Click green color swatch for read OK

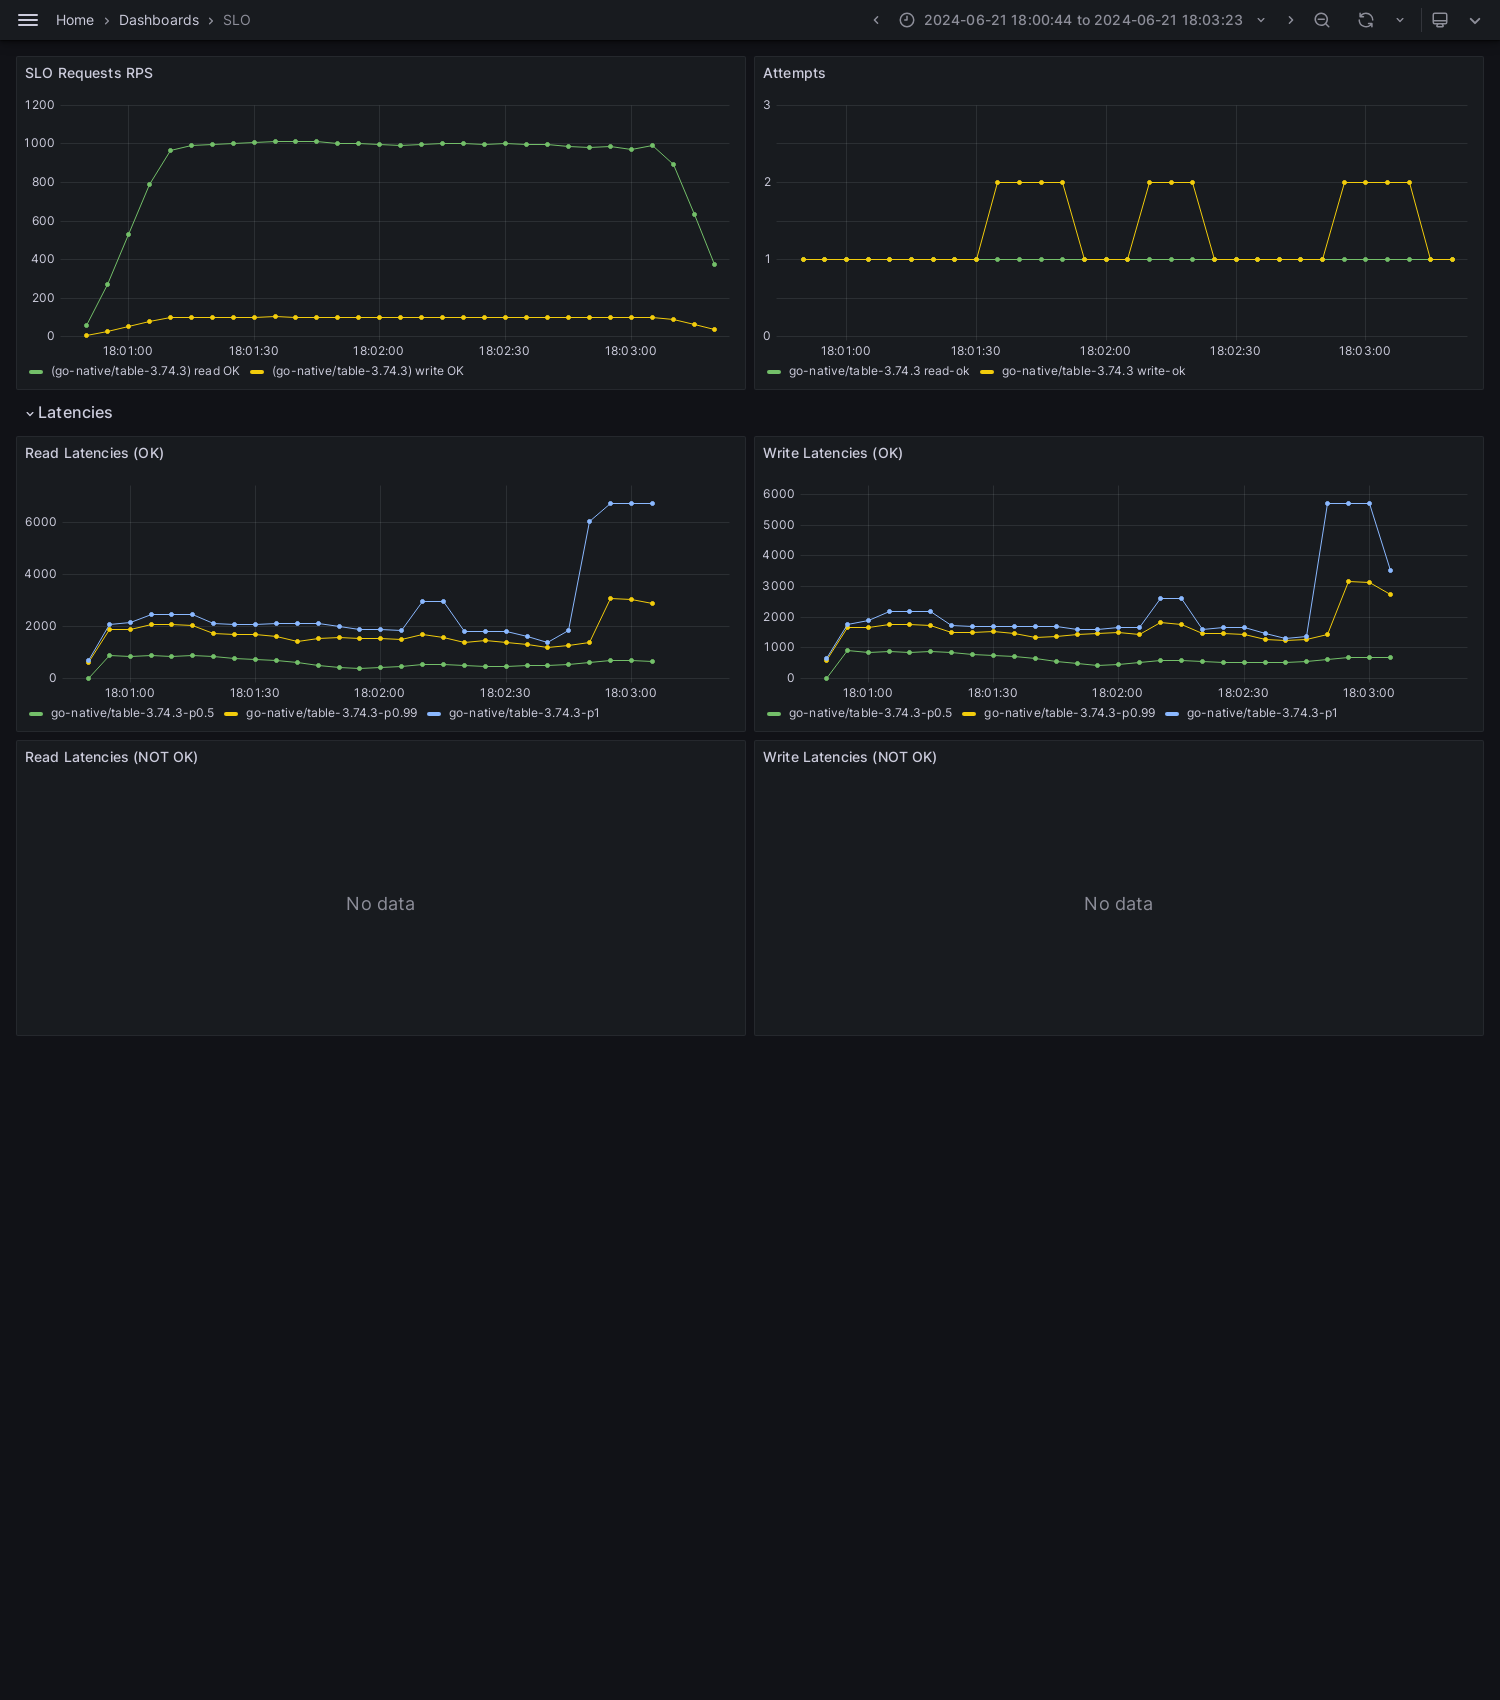point(36,372)
